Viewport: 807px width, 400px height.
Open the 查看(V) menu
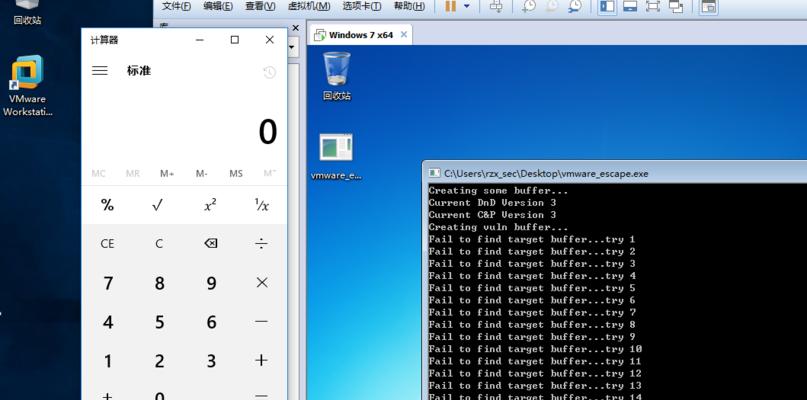coord(259,6)
